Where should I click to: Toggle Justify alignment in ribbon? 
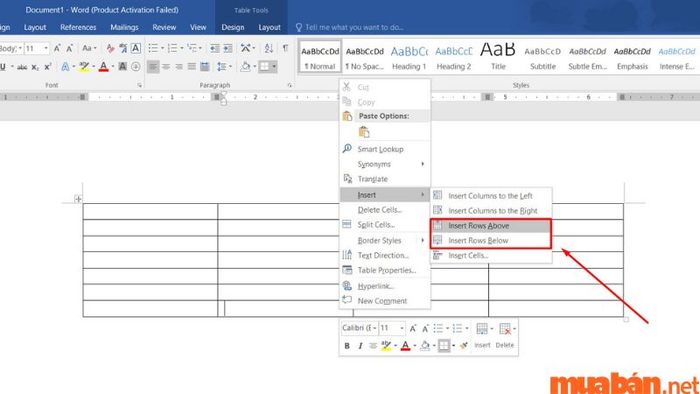192,67
